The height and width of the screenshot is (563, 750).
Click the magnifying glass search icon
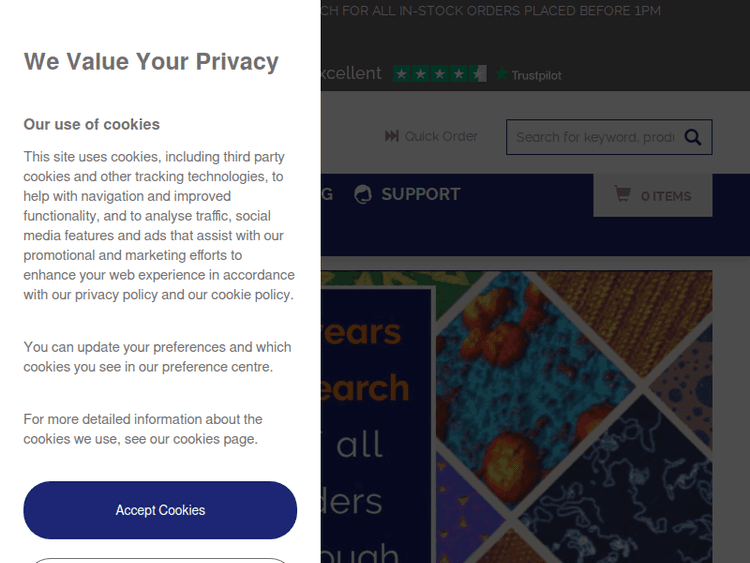[693, 137]
